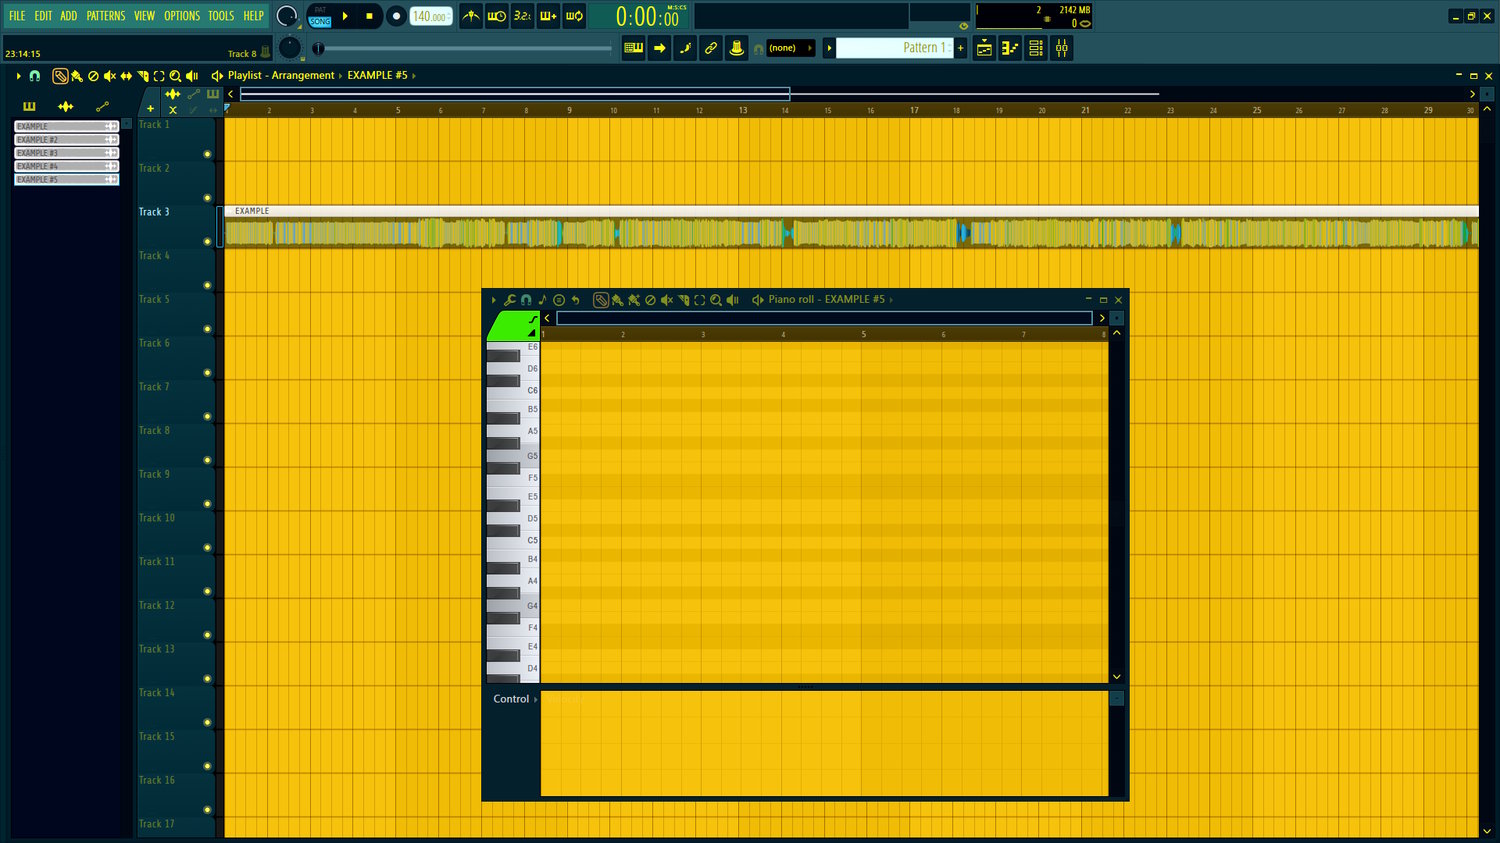Open Control lane selector in Piano roll

[x=515, y=699]
